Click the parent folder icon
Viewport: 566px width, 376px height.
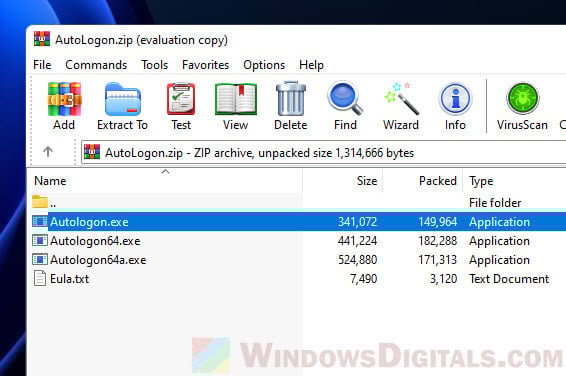(x=40, y=201)
